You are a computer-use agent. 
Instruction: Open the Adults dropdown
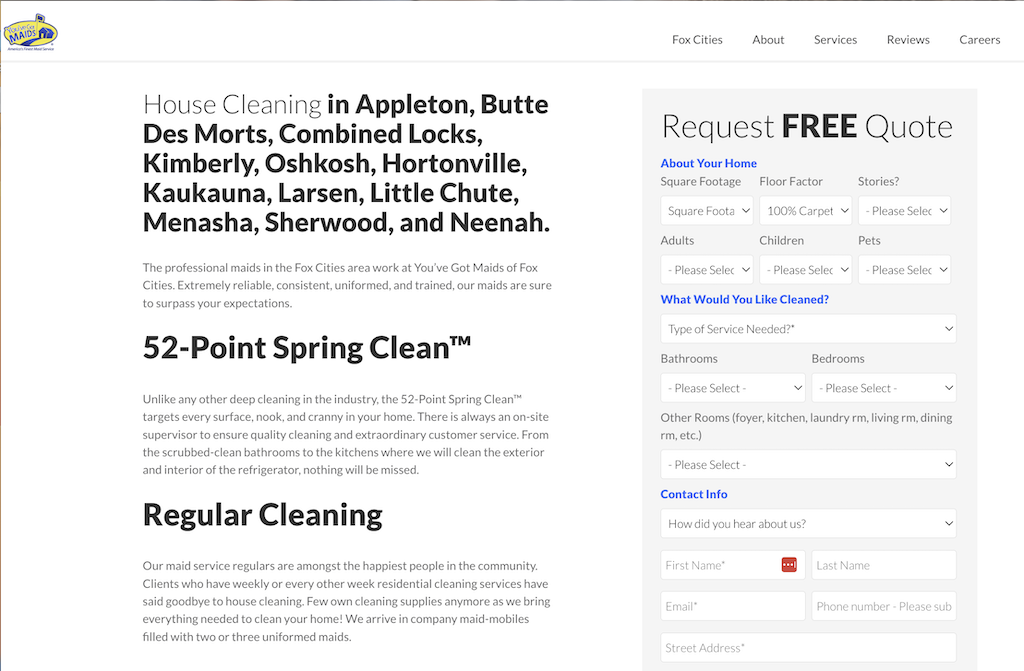[707, 269]
